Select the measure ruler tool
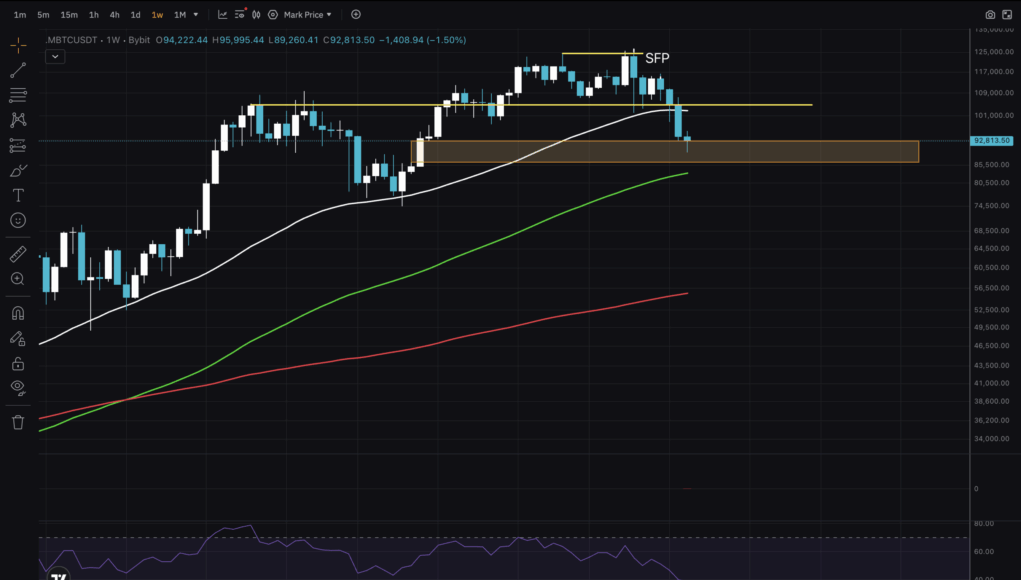1021x580 pixels. (17, 253)
